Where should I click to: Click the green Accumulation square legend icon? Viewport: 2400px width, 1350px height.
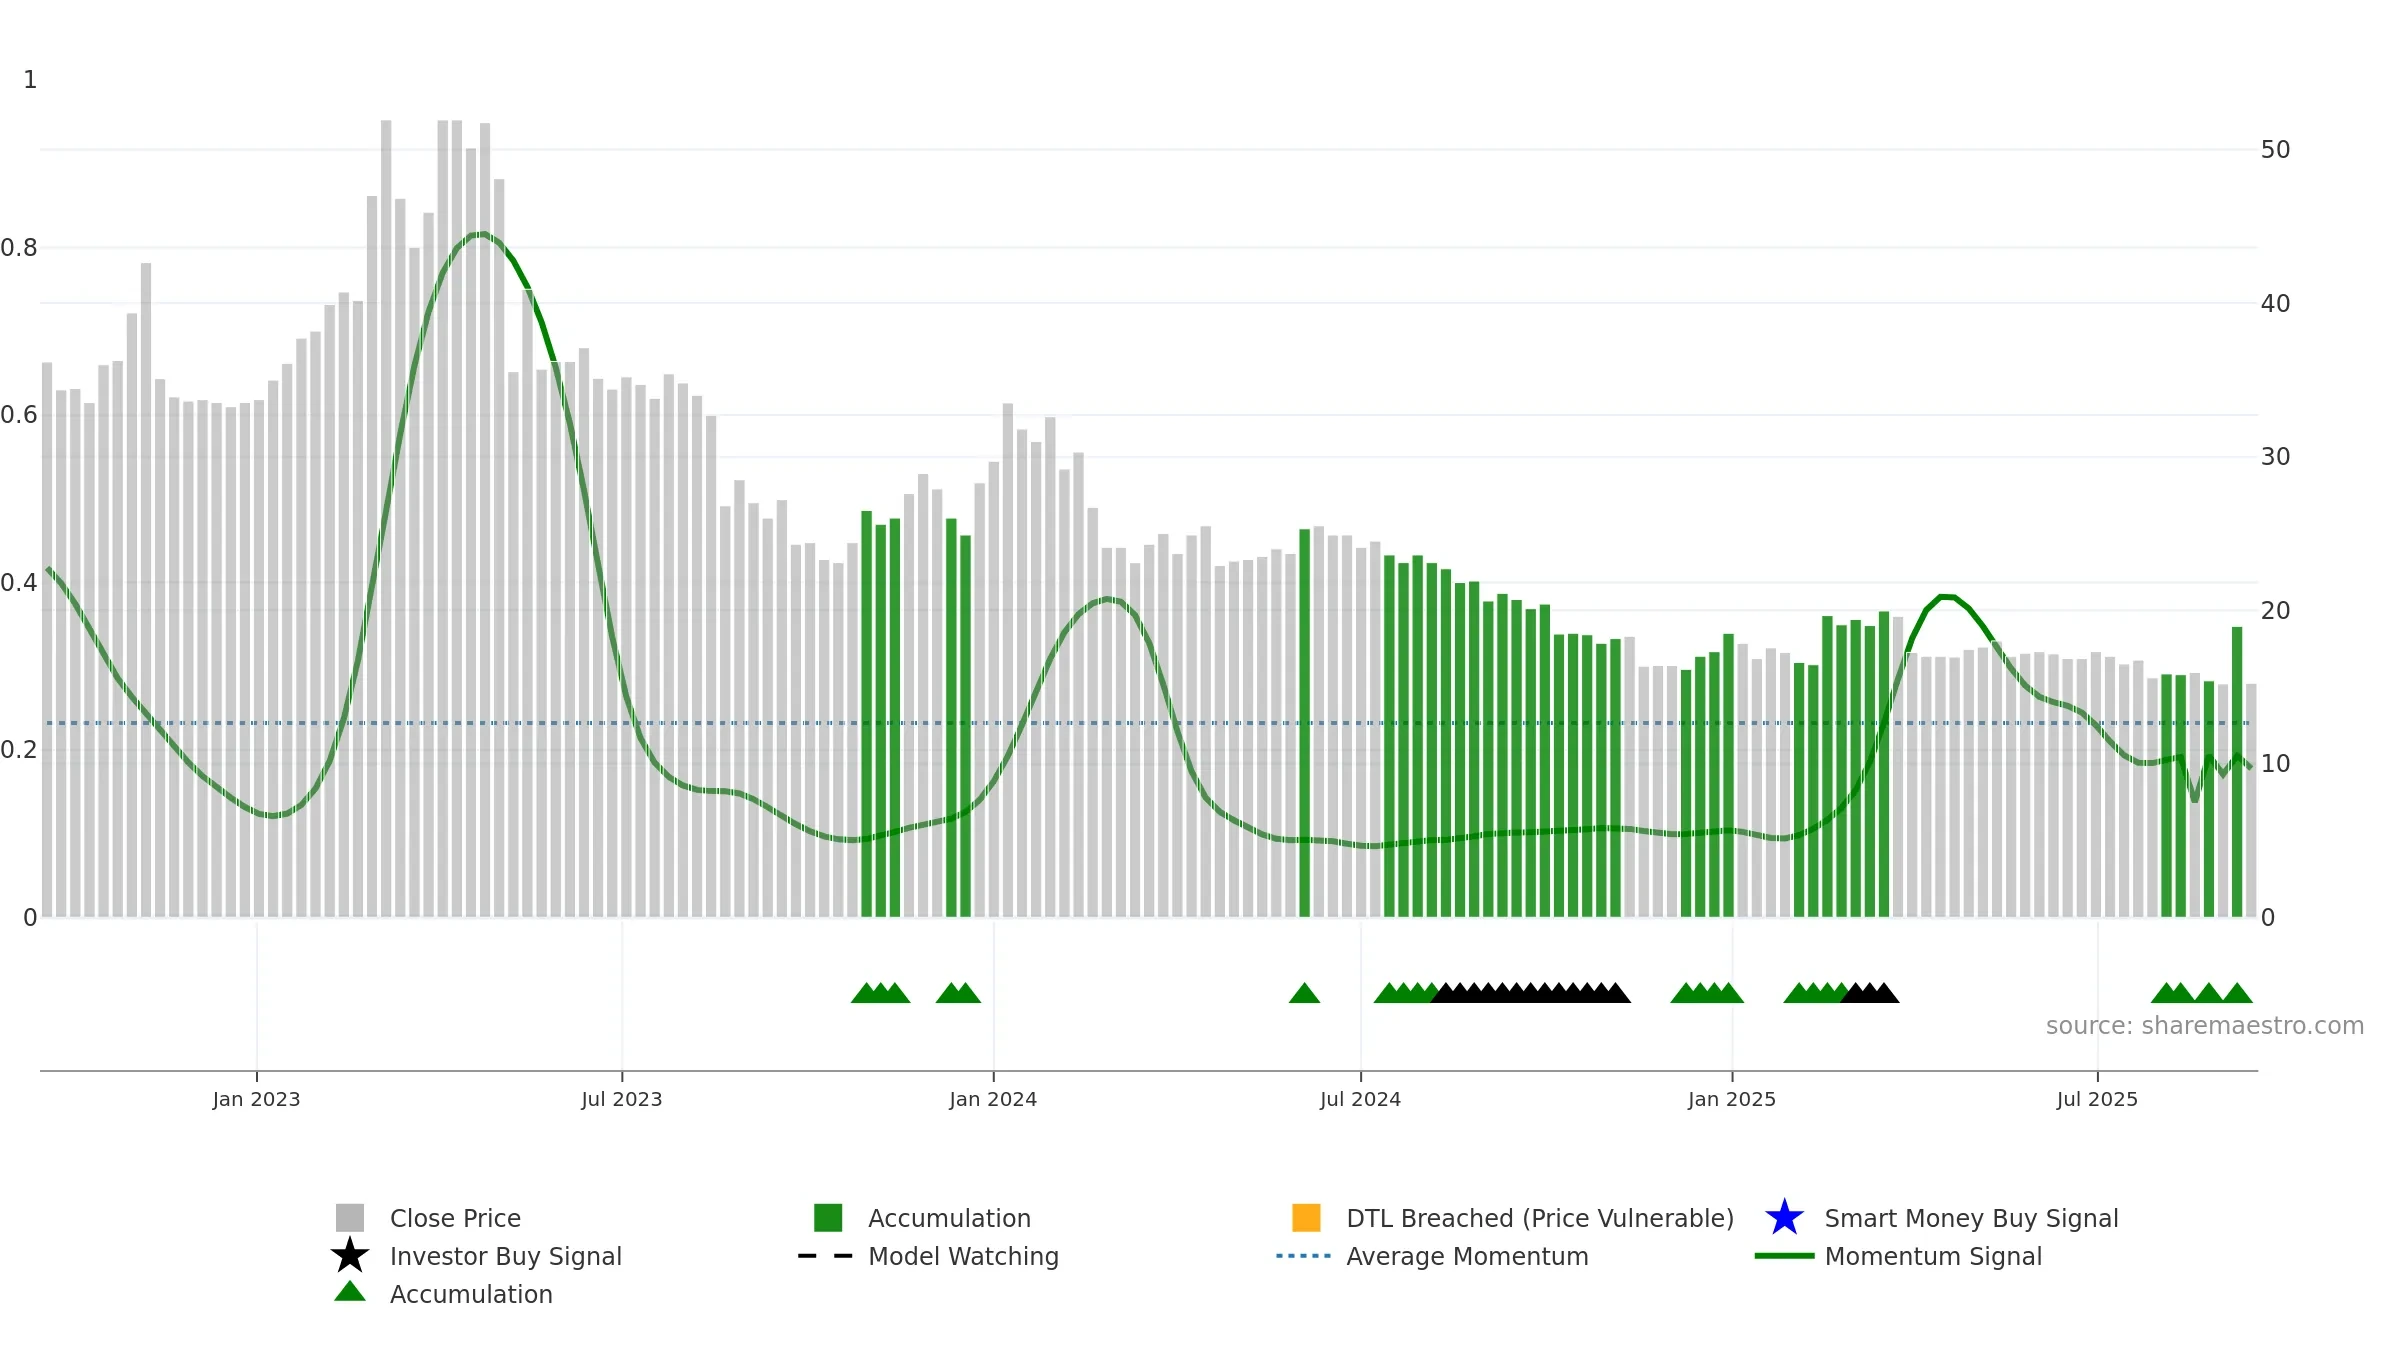828,1217
